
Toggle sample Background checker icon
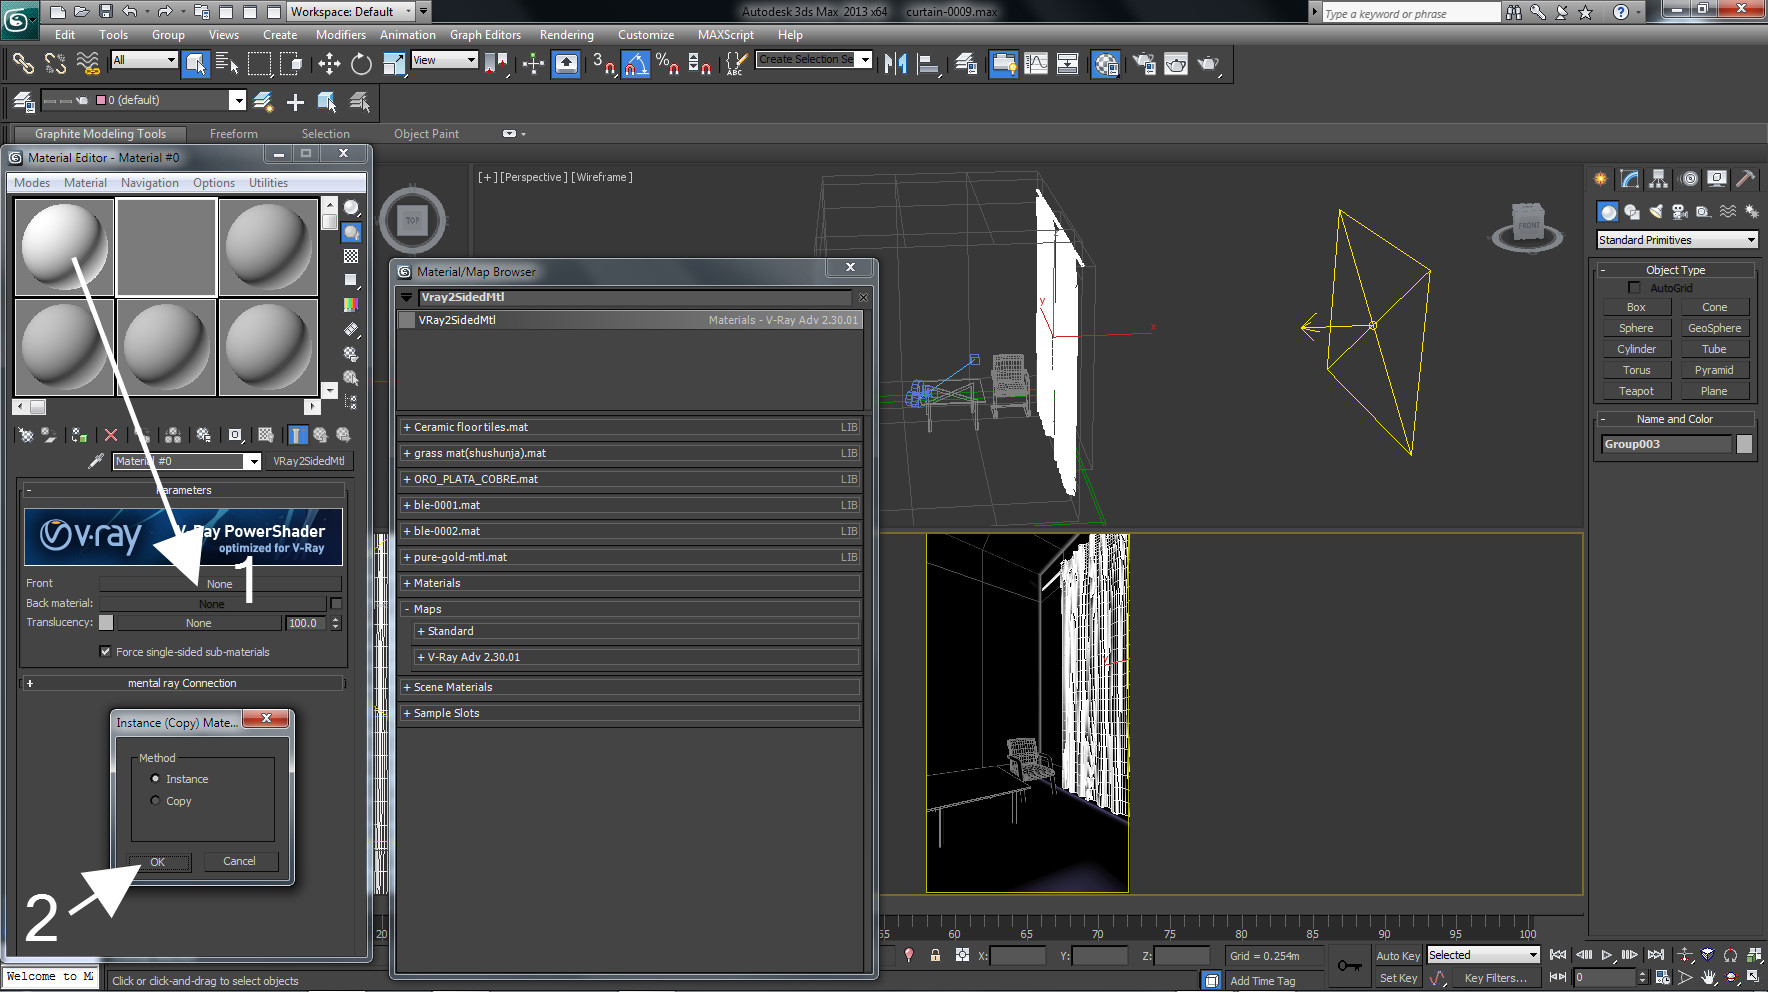coord(351,256)
